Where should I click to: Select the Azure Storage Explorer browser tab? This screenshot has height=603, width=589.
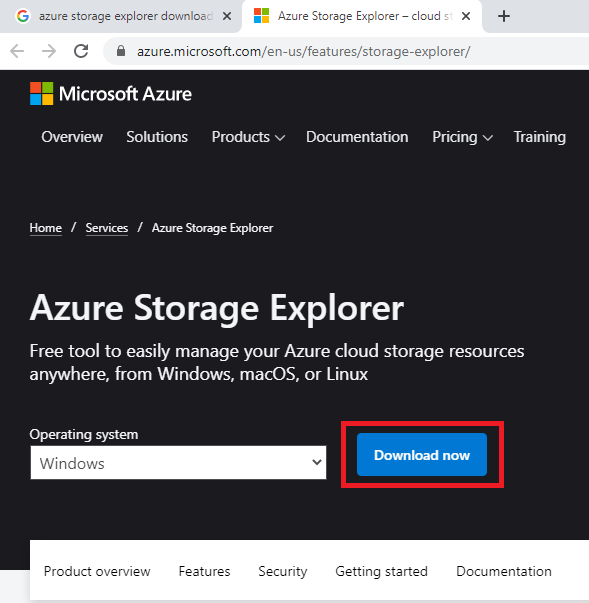coord(361,16)
